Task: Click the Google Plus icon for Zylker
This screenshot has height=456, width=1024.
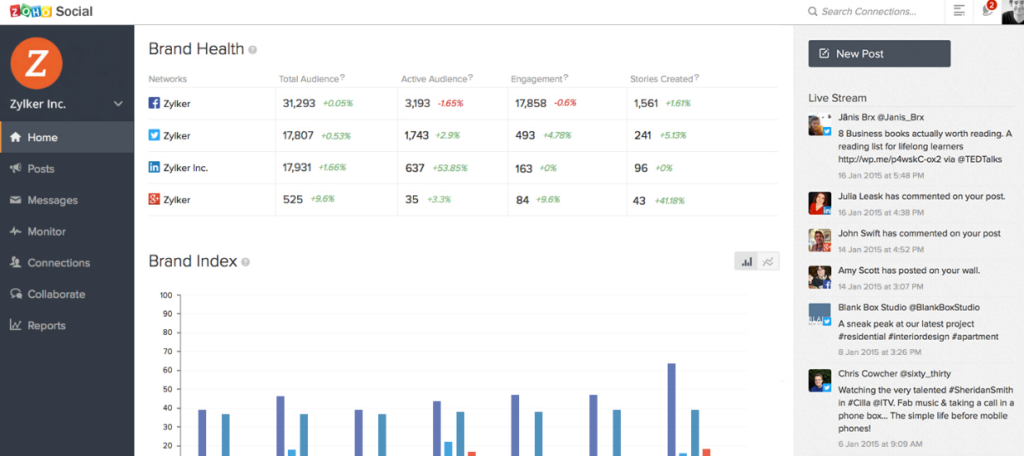Action: [x=154, y=199]
